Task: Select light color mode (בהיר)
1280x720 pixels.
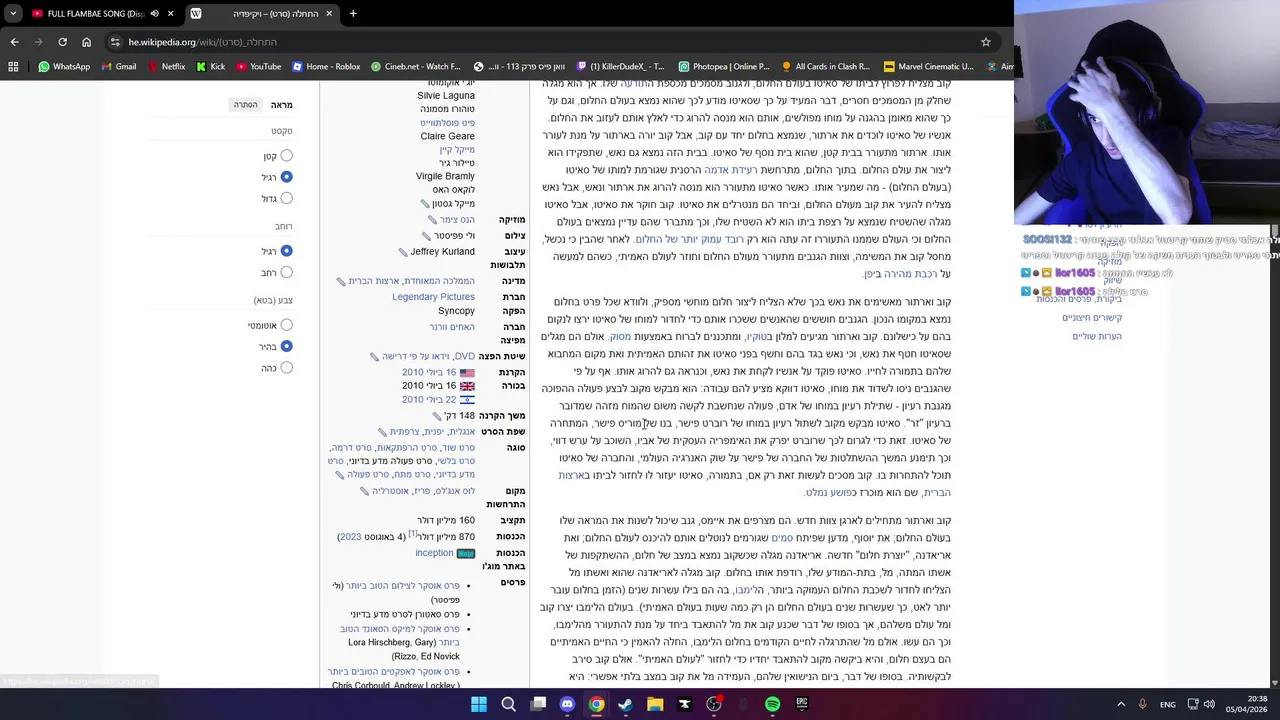Action: pos(286,346)
